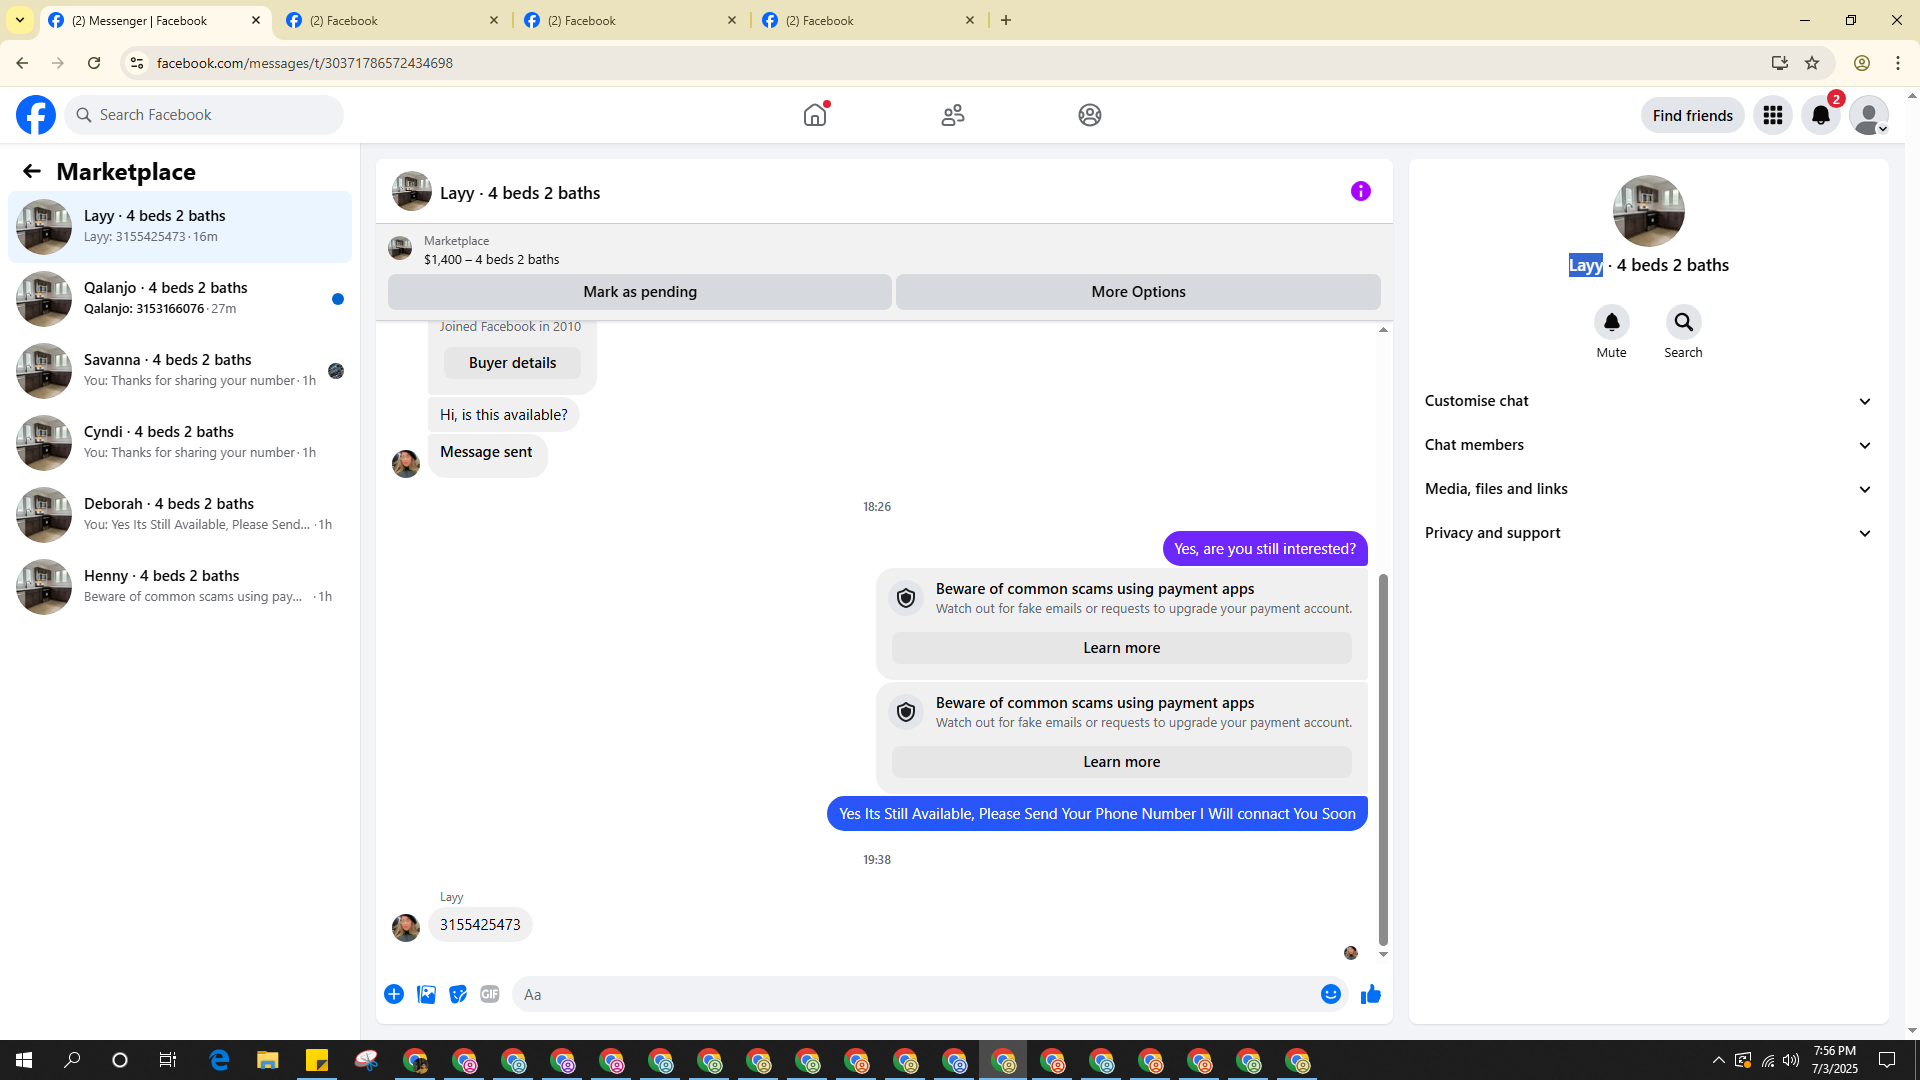Click the chat message scrollbar
1920x1080 pixels.
[1383, 760]
